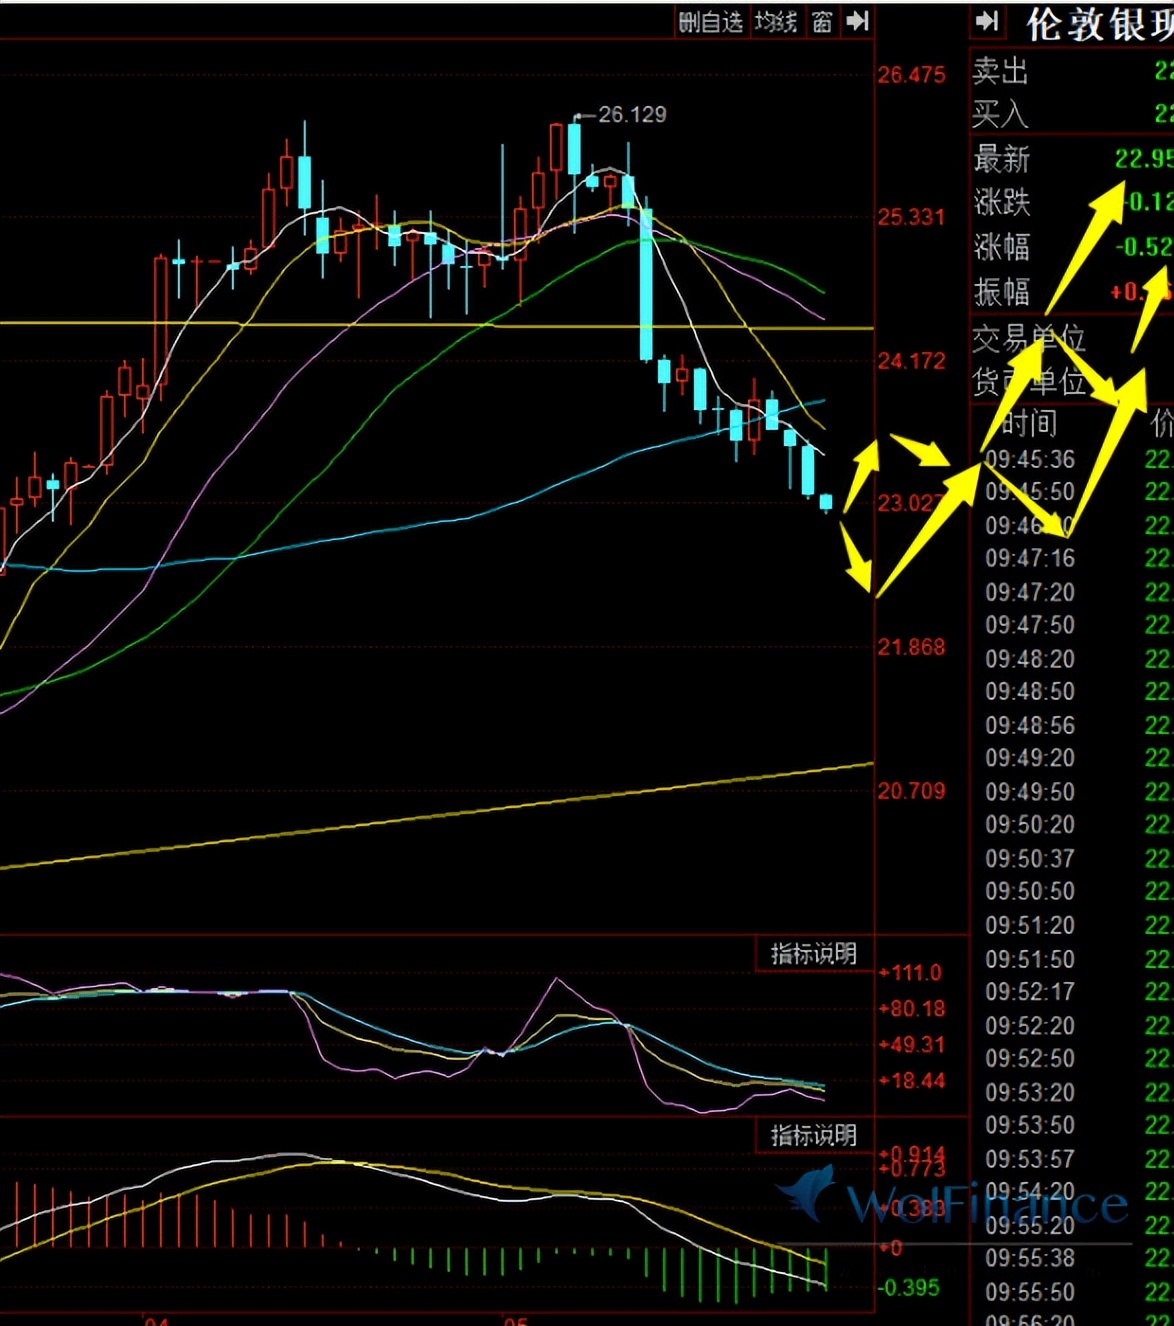
Task: Click the 时间 column header
Action: 1028,423
